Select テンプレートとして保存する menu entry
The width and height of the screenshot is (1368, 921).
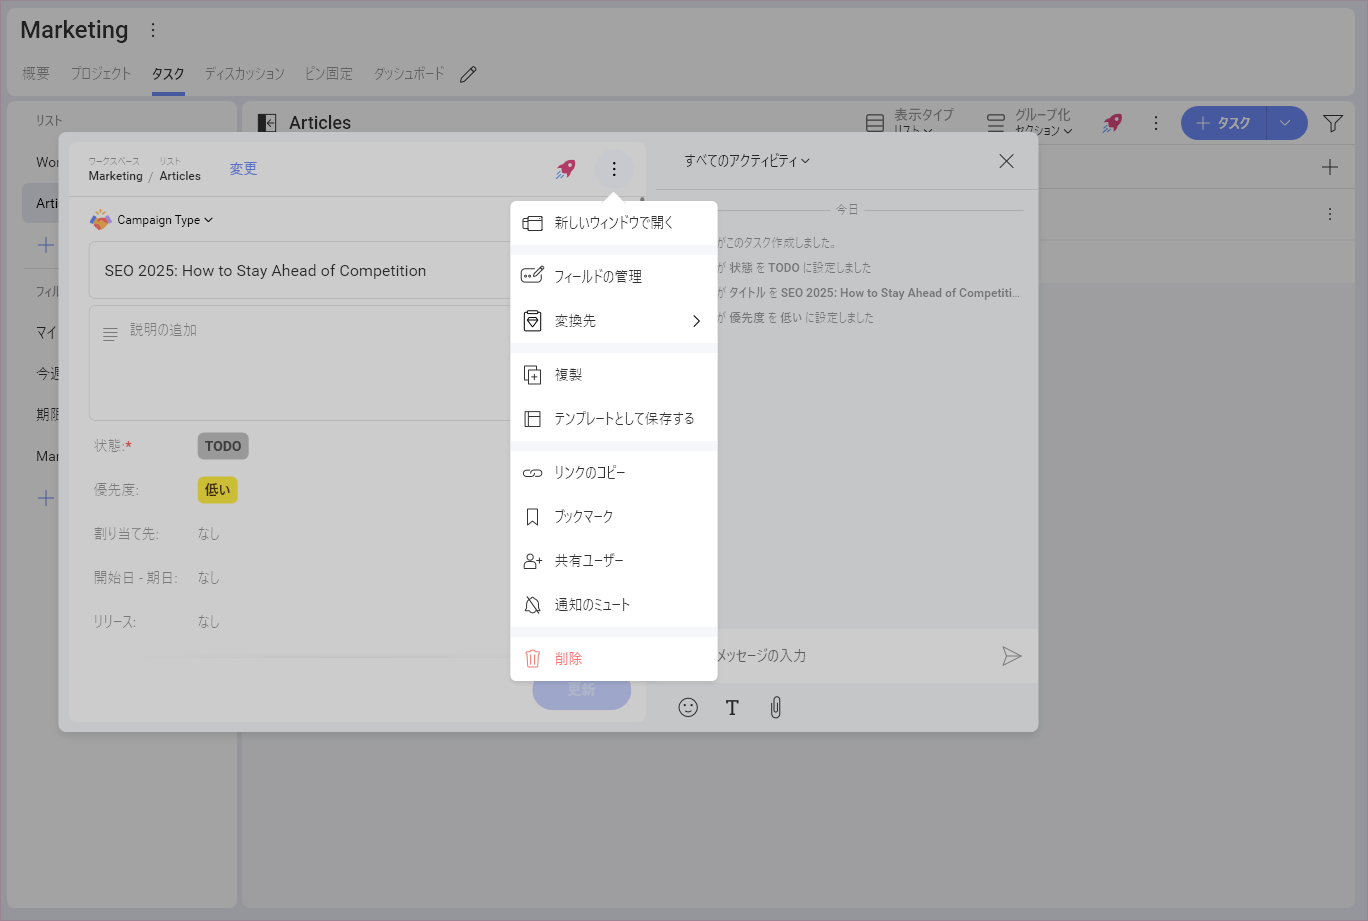click(x=613, y=419)
